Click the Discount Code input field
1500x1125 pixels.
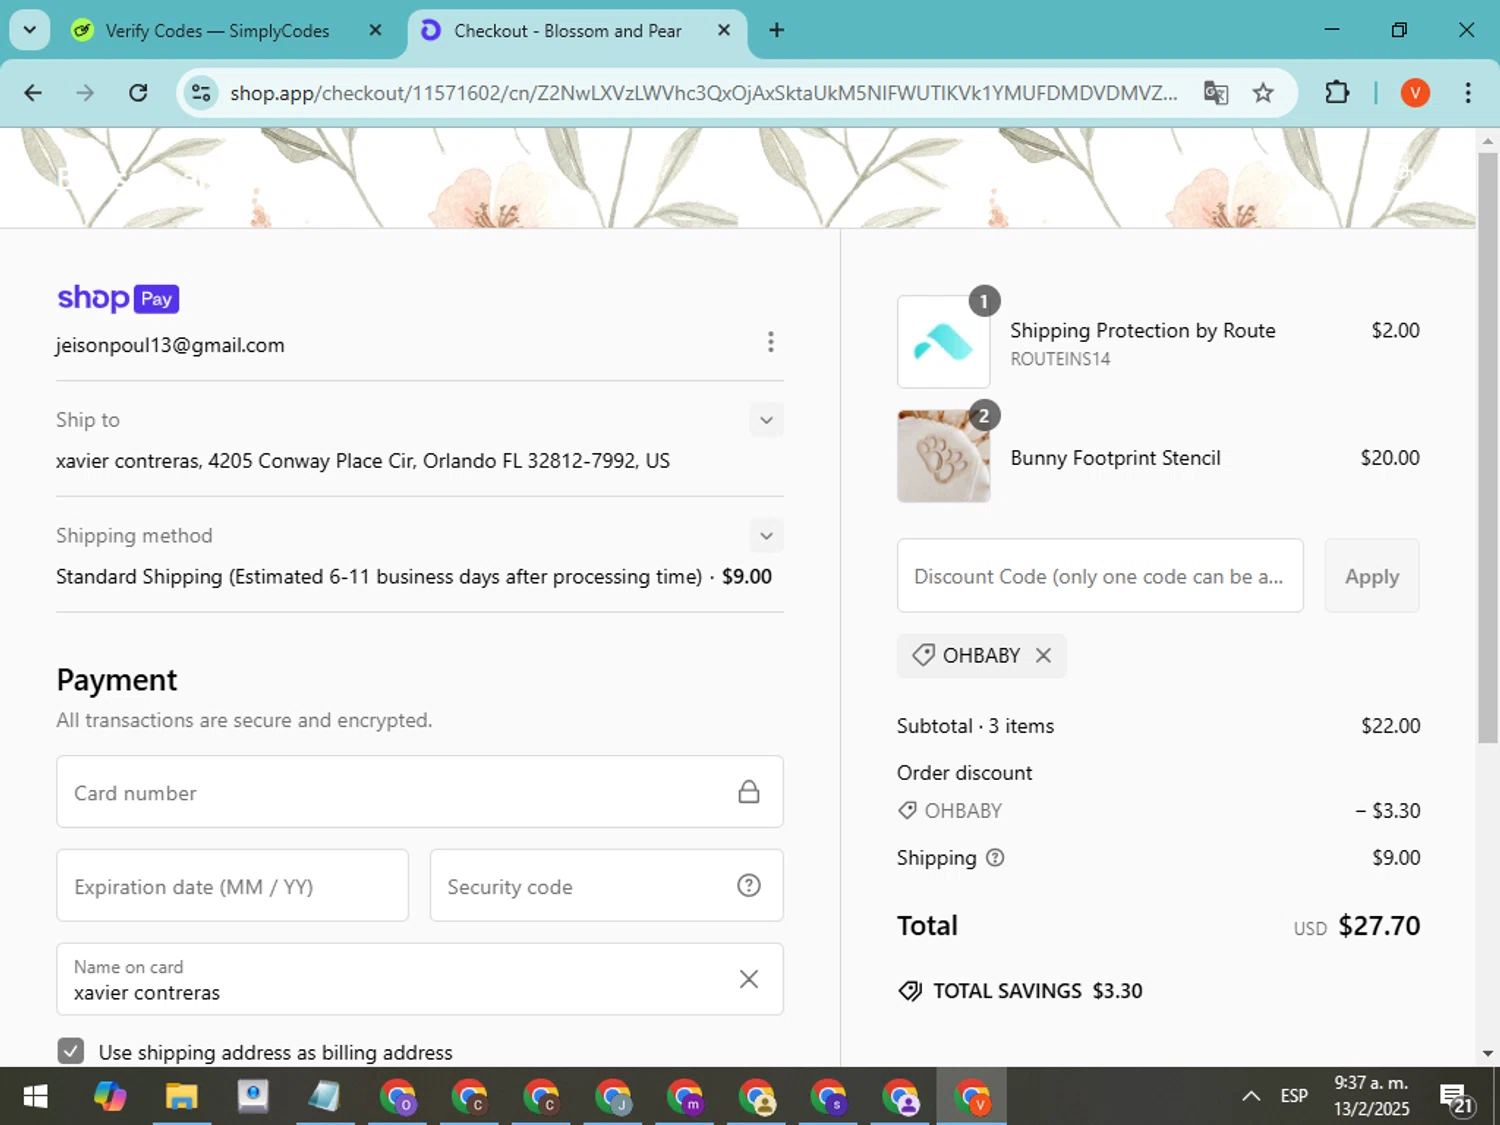coord(1100,576)
